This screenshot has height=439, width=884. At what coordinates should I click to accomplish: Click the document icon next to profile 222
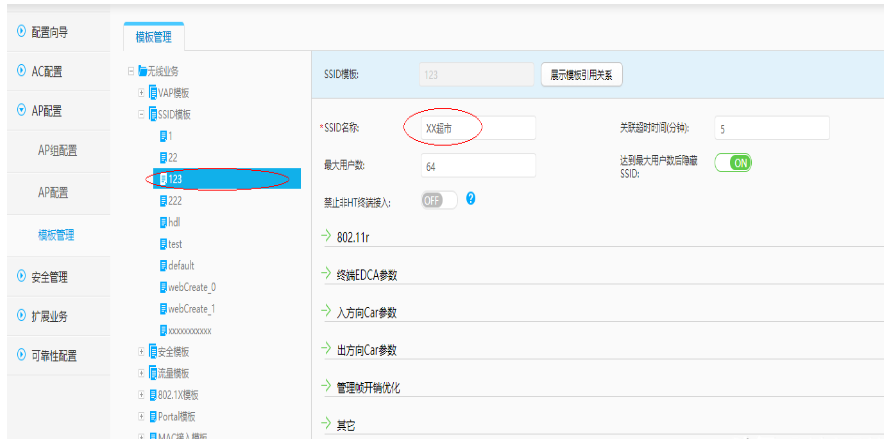[x=163, y=201]
